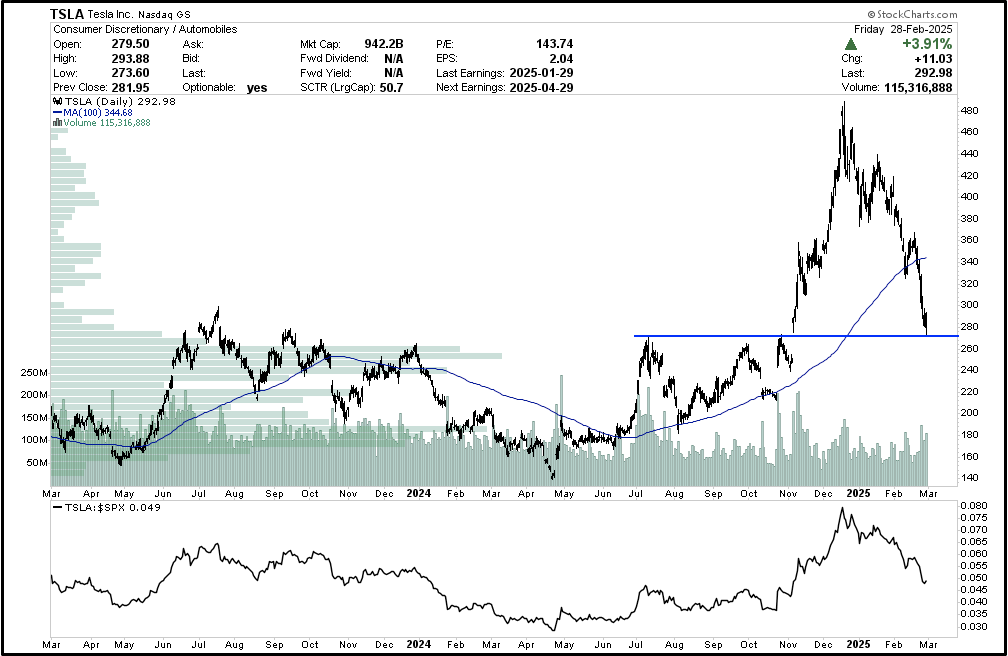The image size is (1008, 656).
Task: Click the 0.080 ratio axis label
Action: pyautogui.click(x=973, y=506)
